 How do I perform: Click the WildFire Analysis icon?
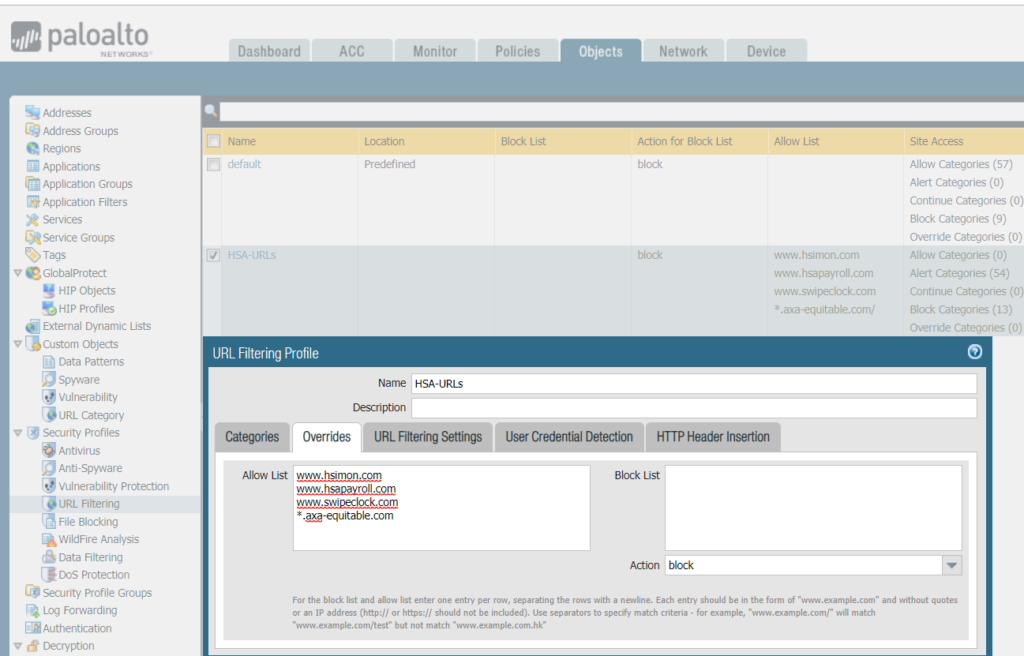(48, 539)
